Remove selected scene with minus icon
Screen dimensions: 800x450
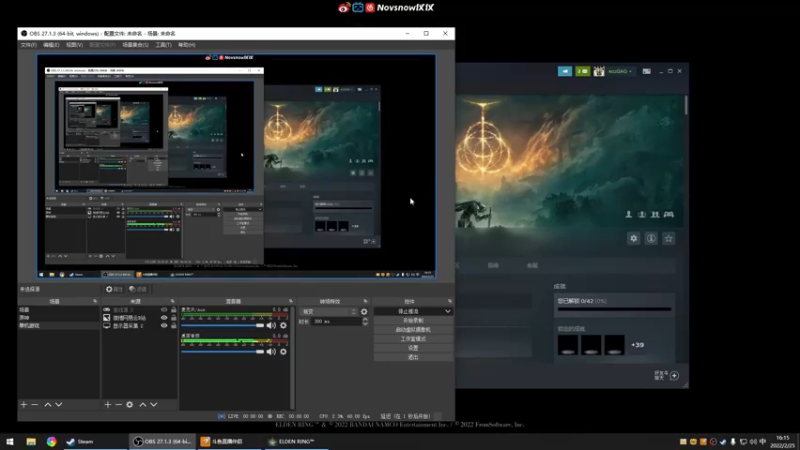point(35,405)
